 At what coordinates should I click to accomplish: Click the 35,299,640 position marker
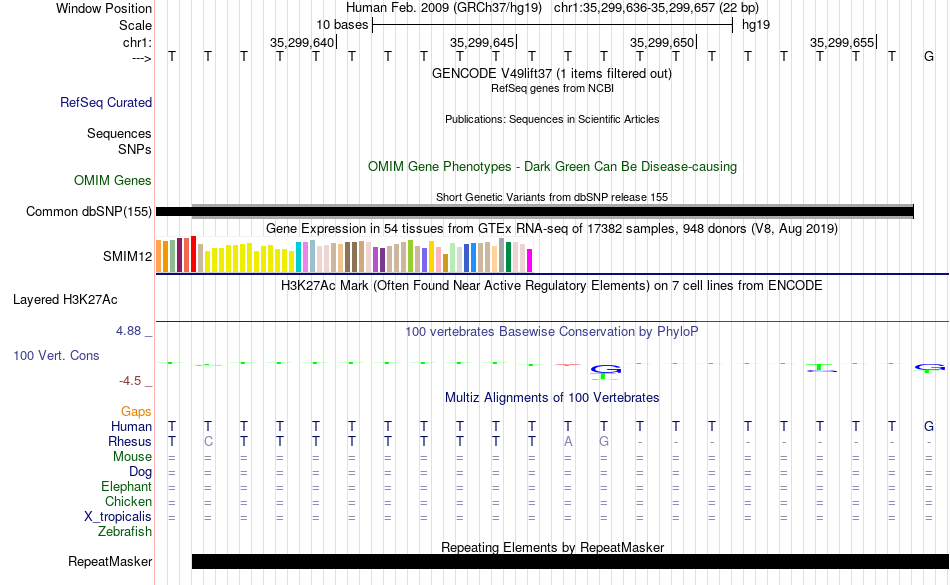coord(302,42)
